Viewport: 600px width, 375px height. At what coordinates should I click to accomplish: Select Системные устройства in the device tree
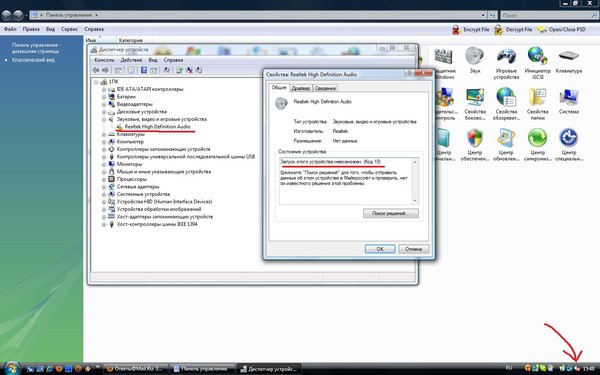[x=143, y=194]
